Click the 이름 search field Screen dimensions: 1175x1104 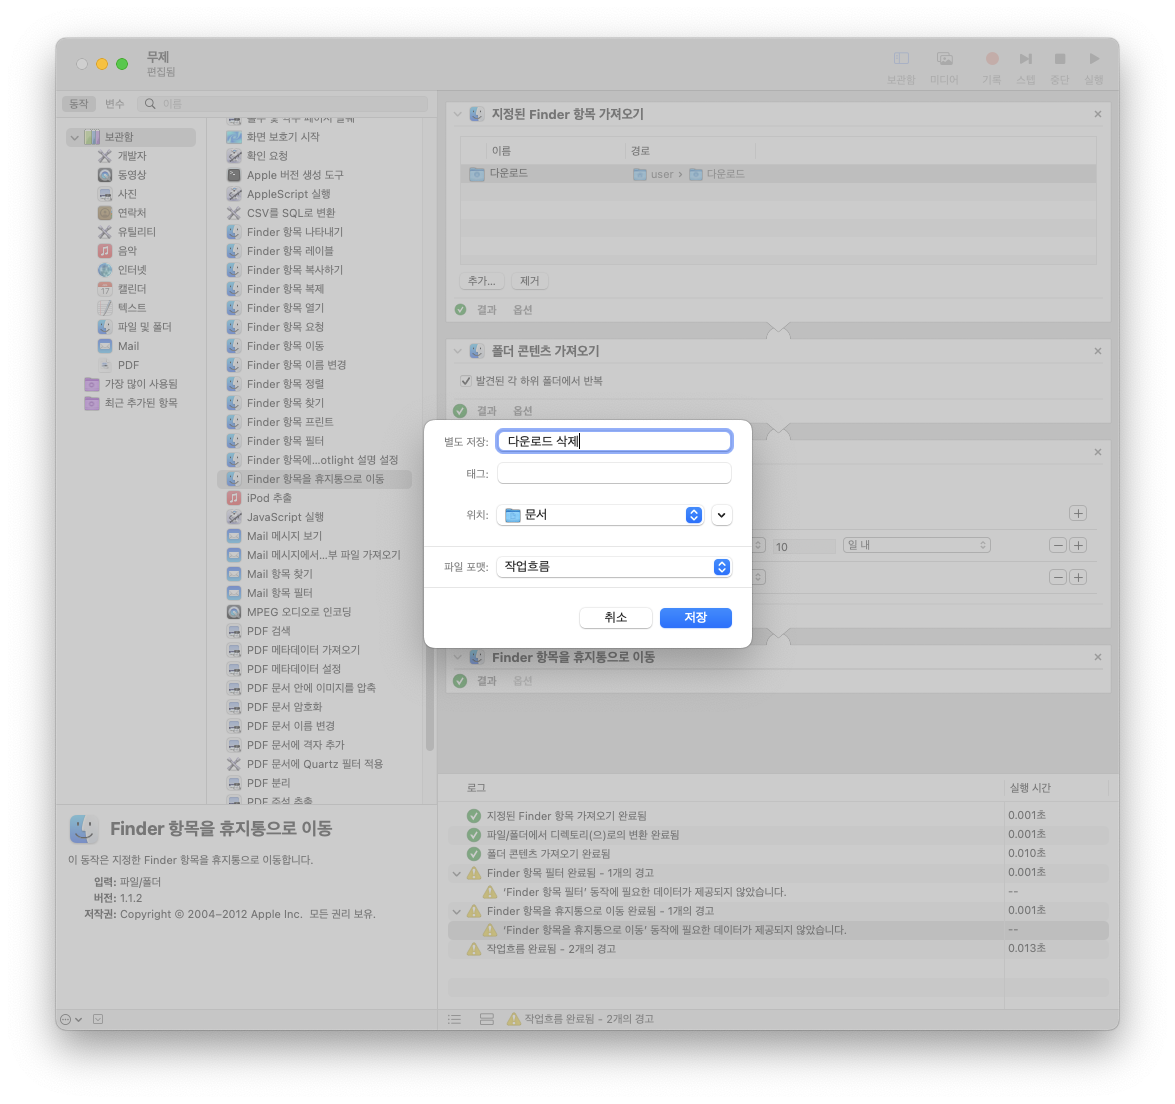283,103
